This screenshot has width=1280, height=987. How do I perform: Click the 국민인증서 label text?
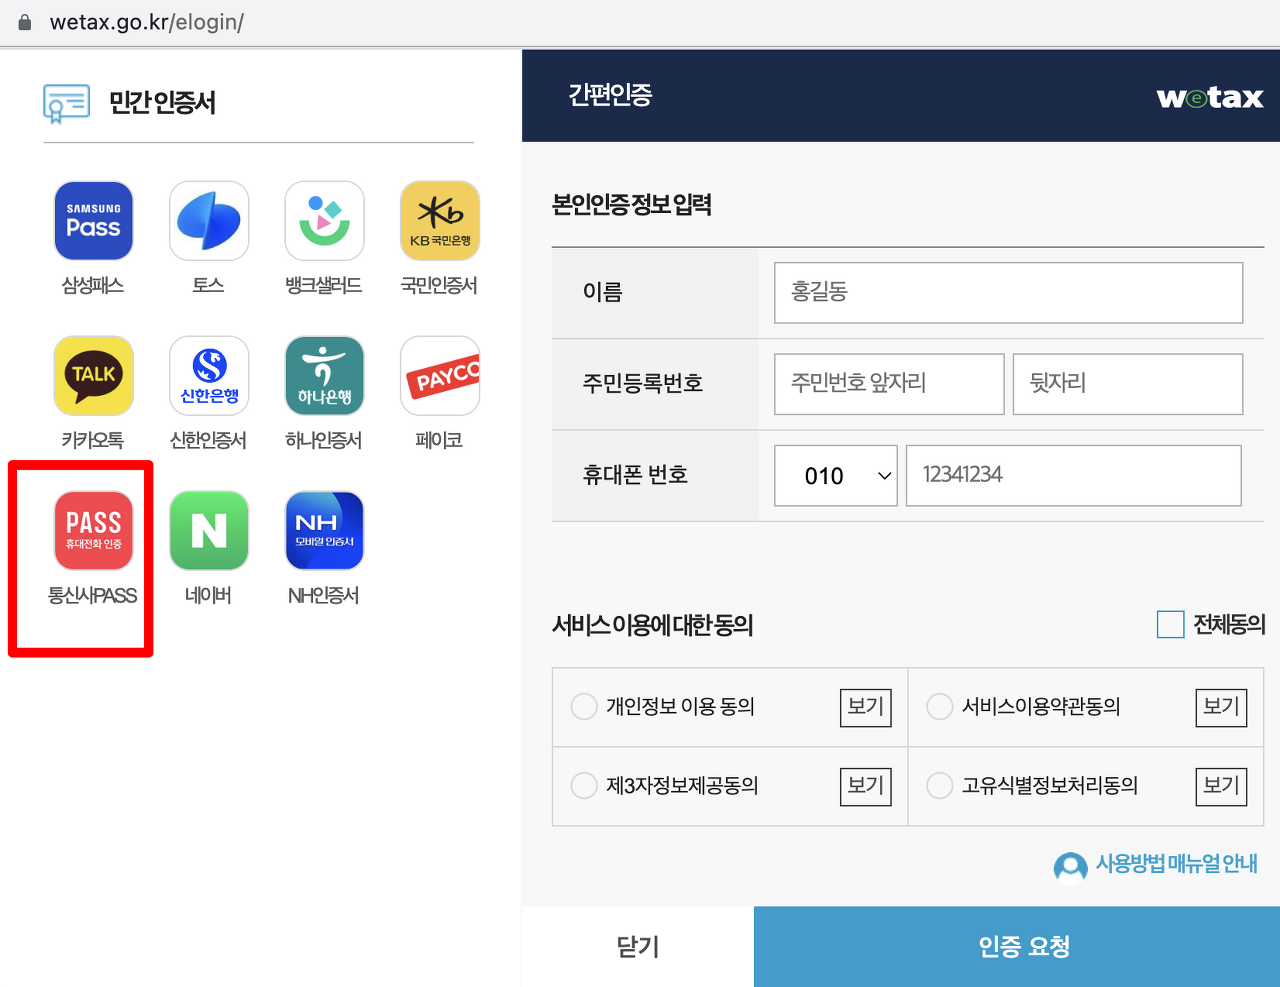[x=439, y=286]
